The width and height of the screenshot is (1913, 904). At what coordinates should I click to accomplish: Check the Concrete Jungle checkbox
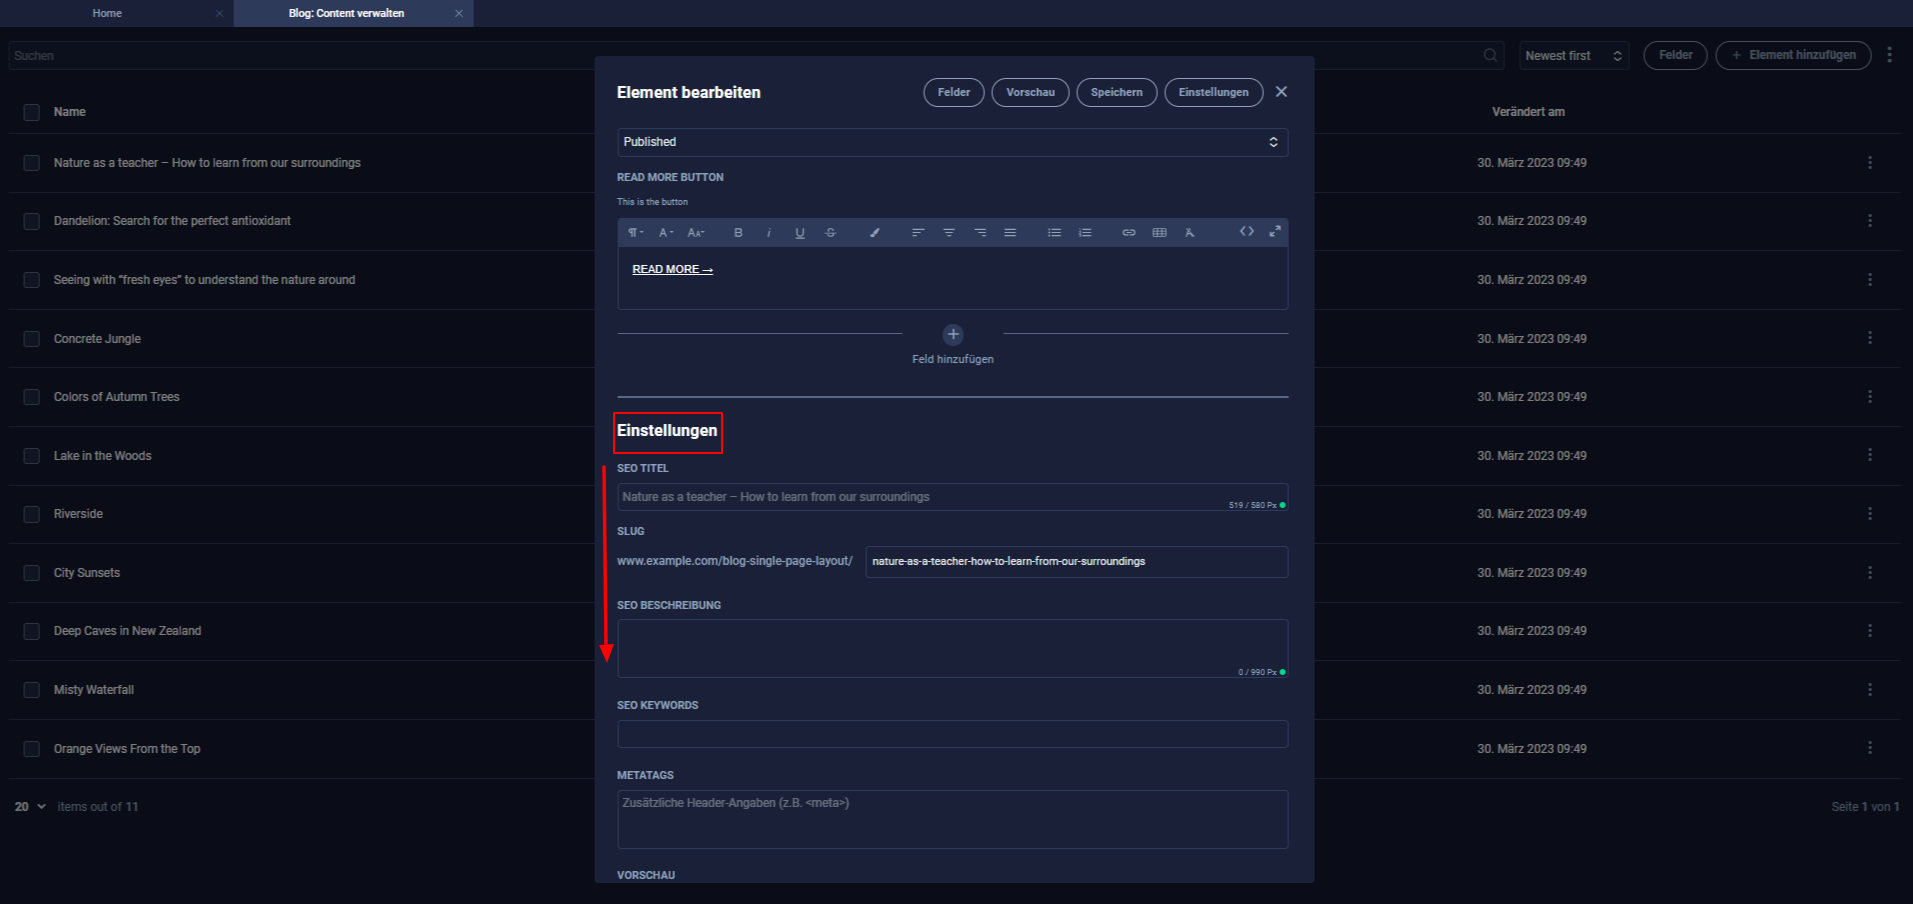32,339
